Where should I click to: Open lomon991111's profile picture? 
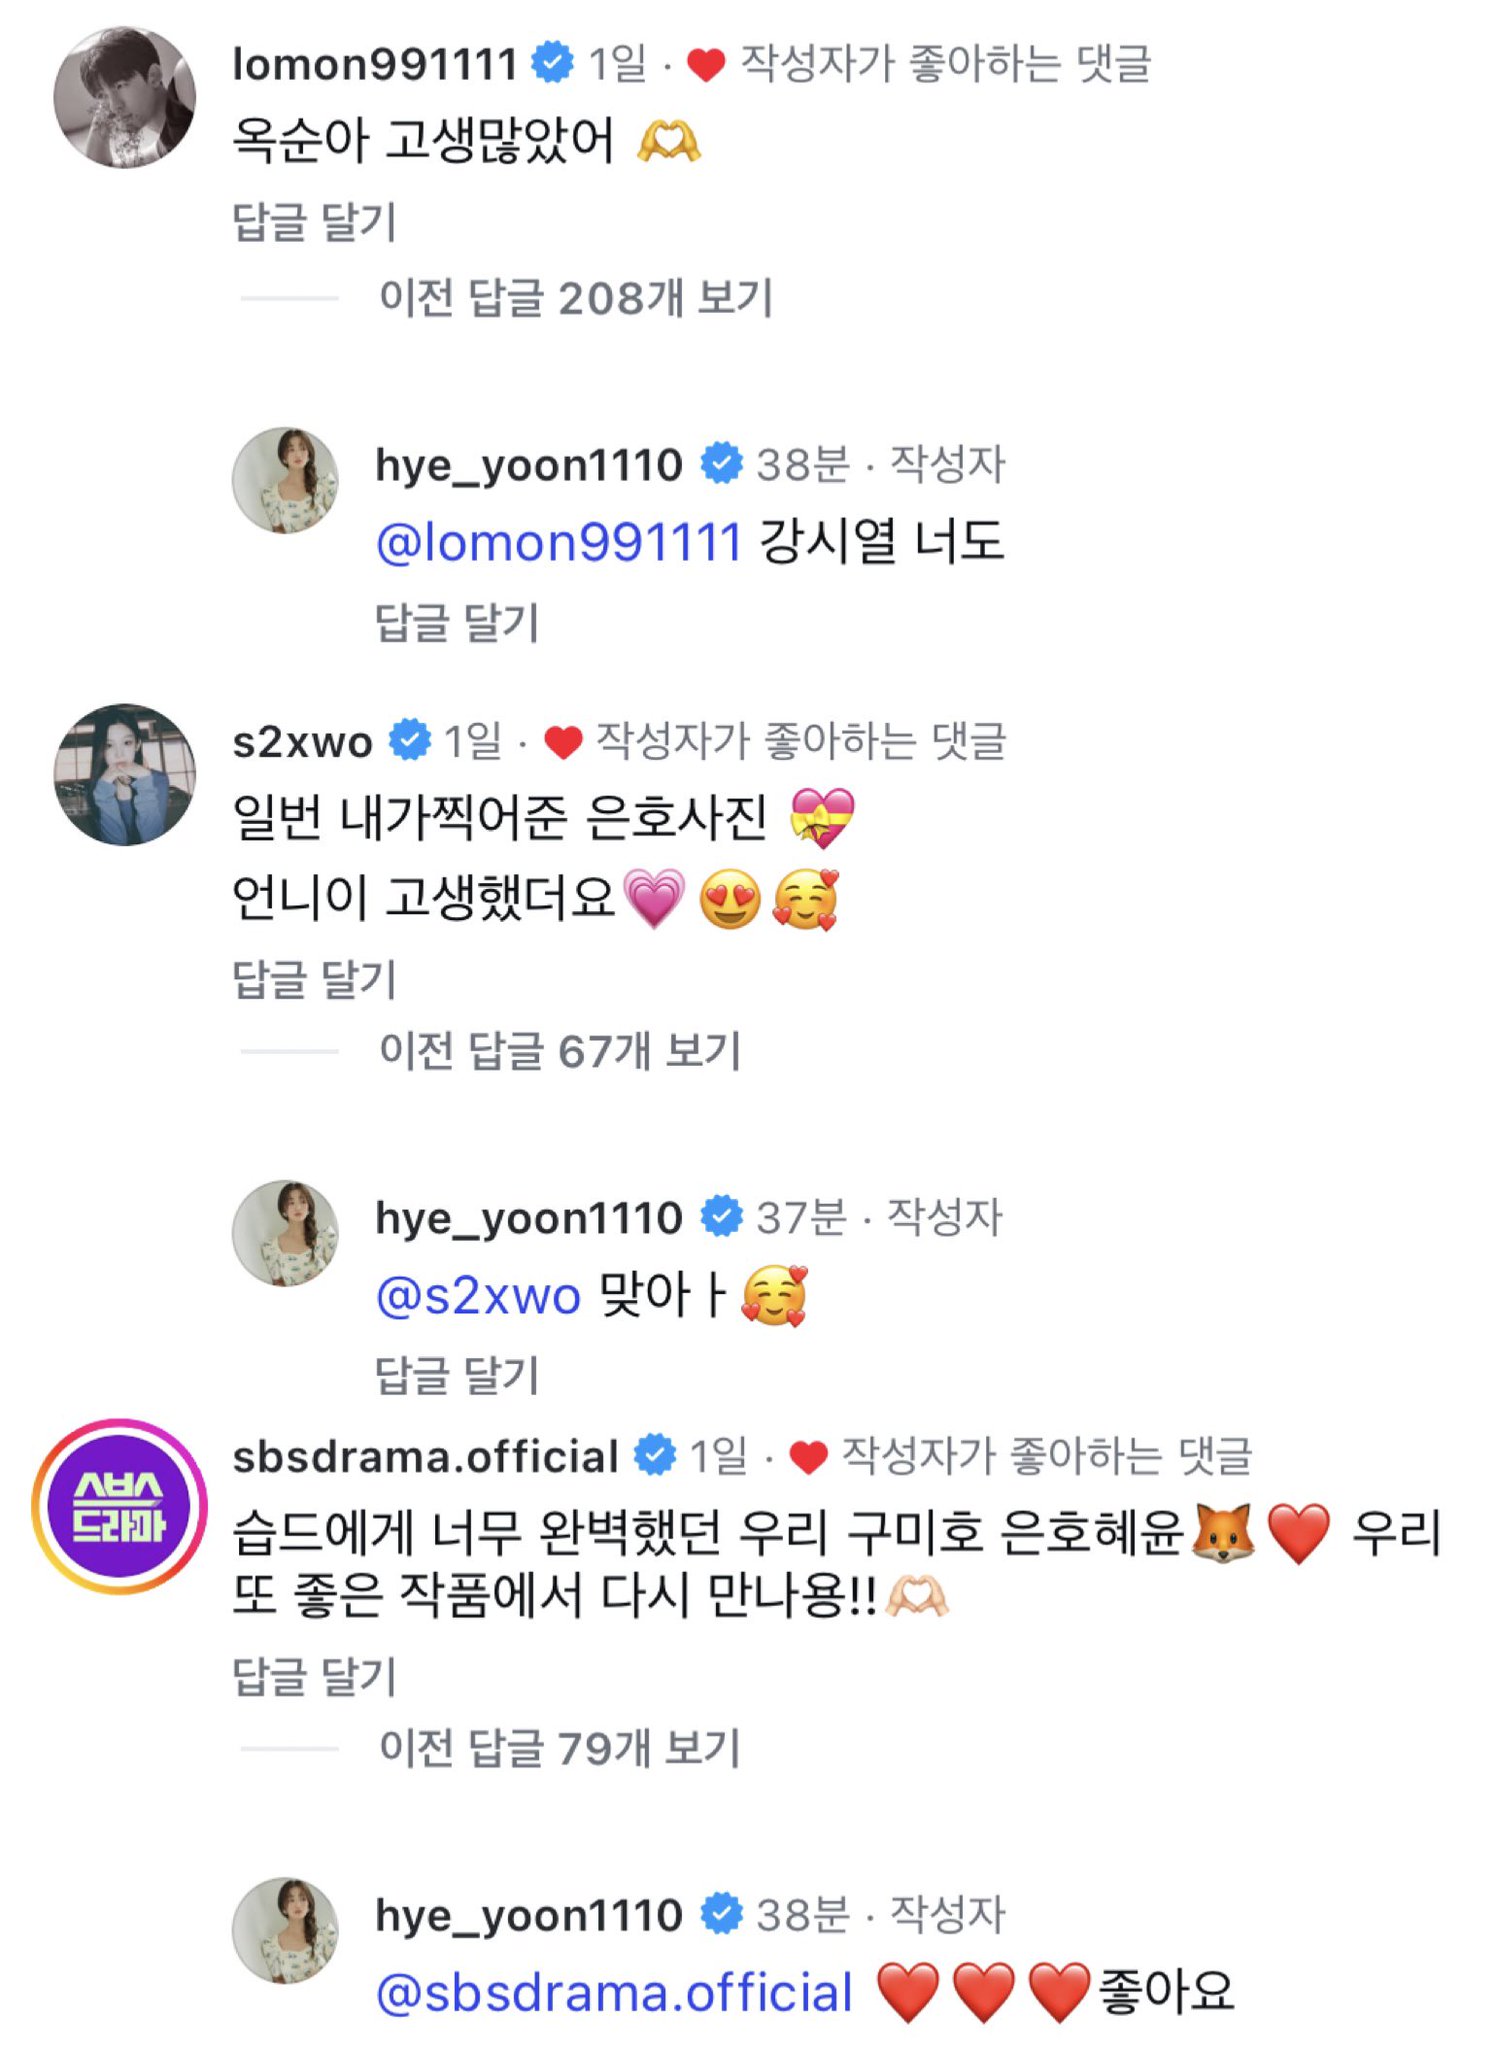pos(124,98)
